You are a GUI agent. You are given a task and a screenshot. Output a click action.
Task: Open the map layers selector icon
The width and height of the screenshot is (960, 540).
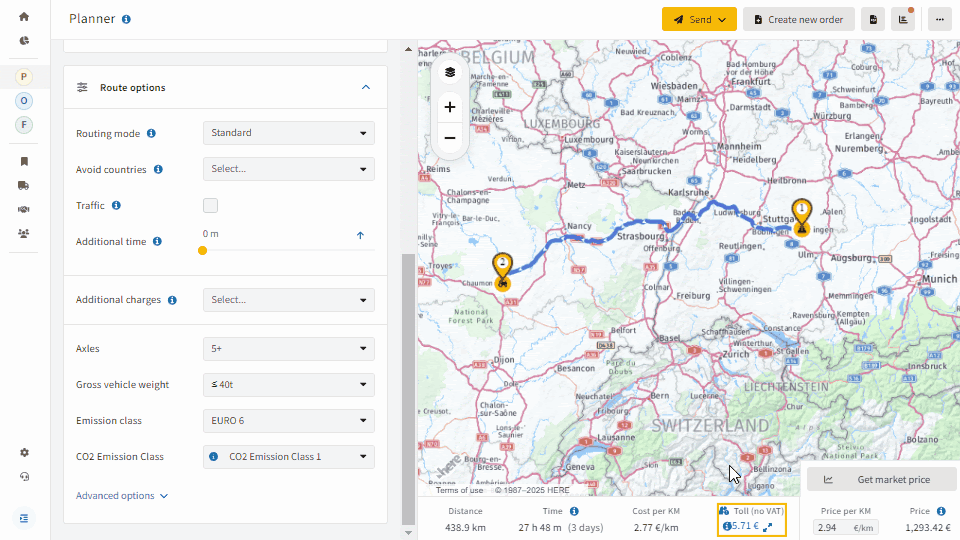450,72
